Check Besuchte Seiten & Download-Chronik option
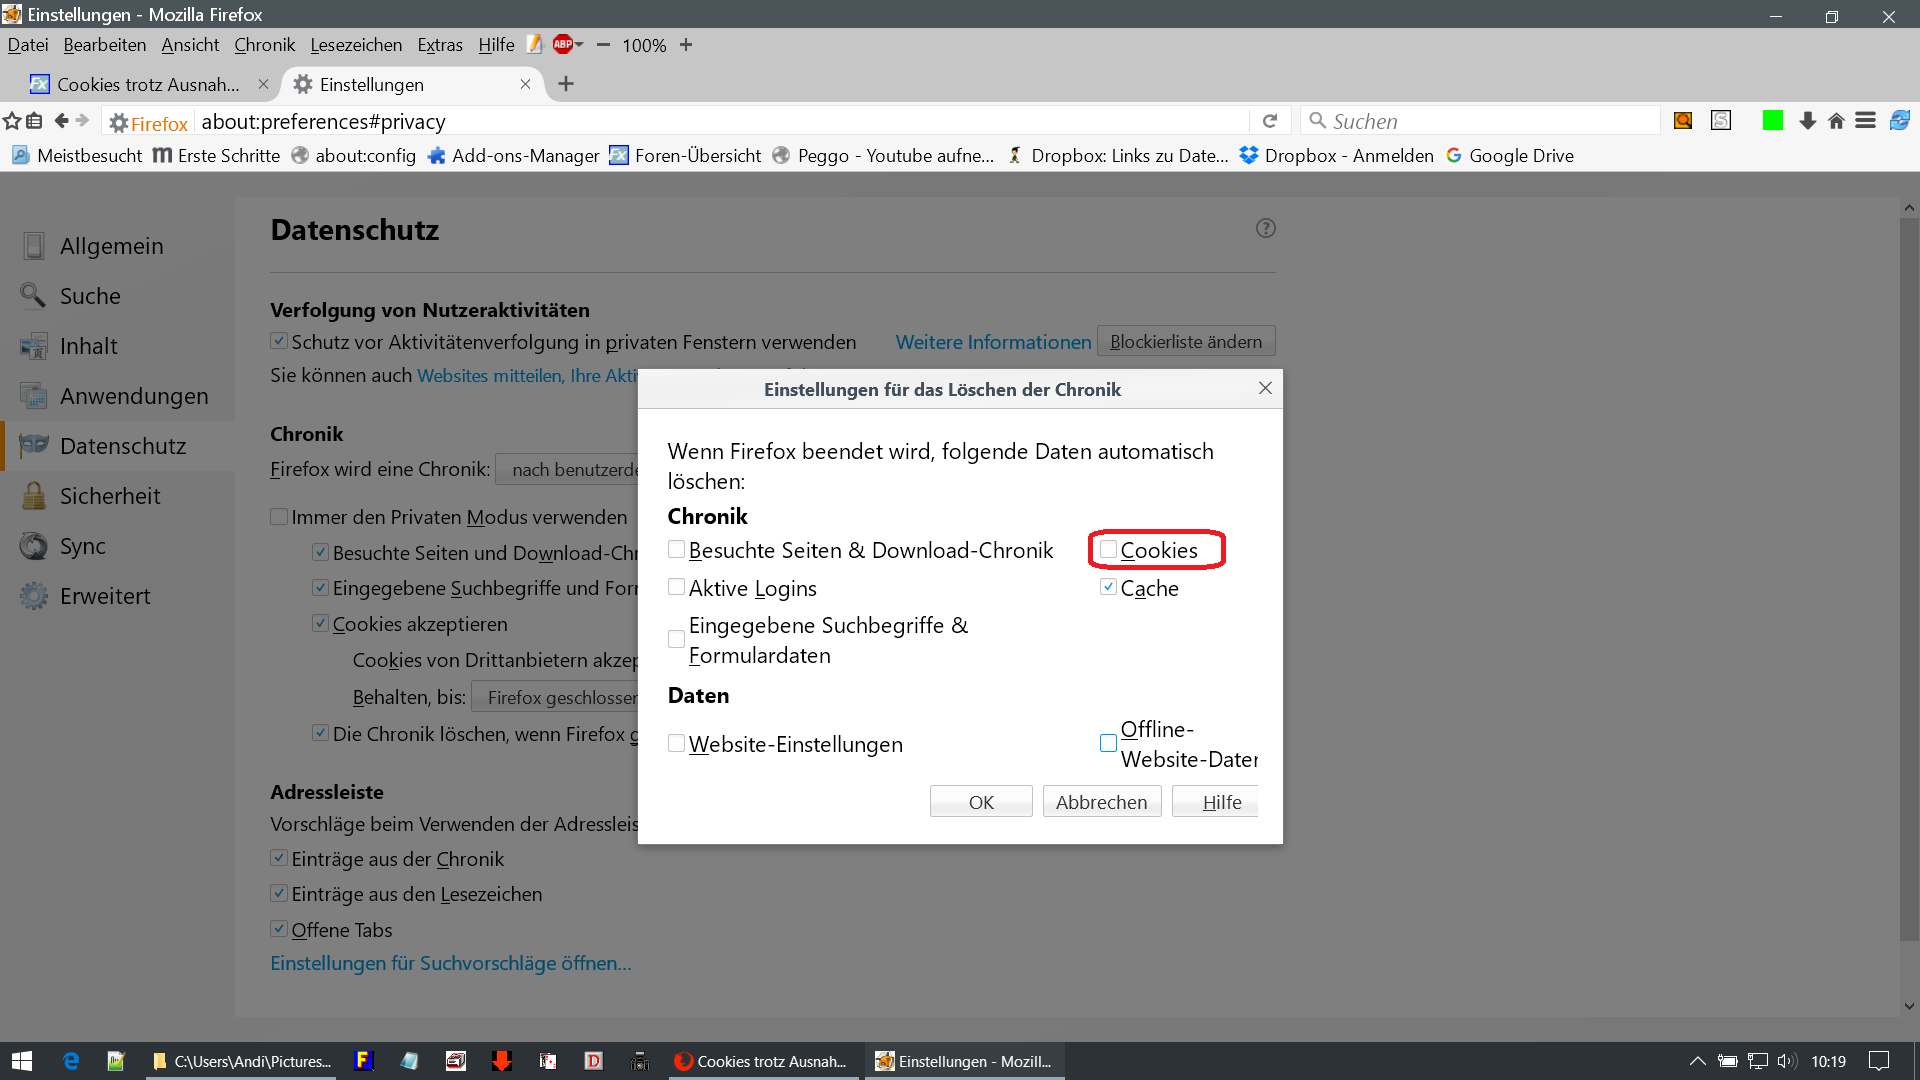The image size is (1920, 1080). [x=677, y=549]
